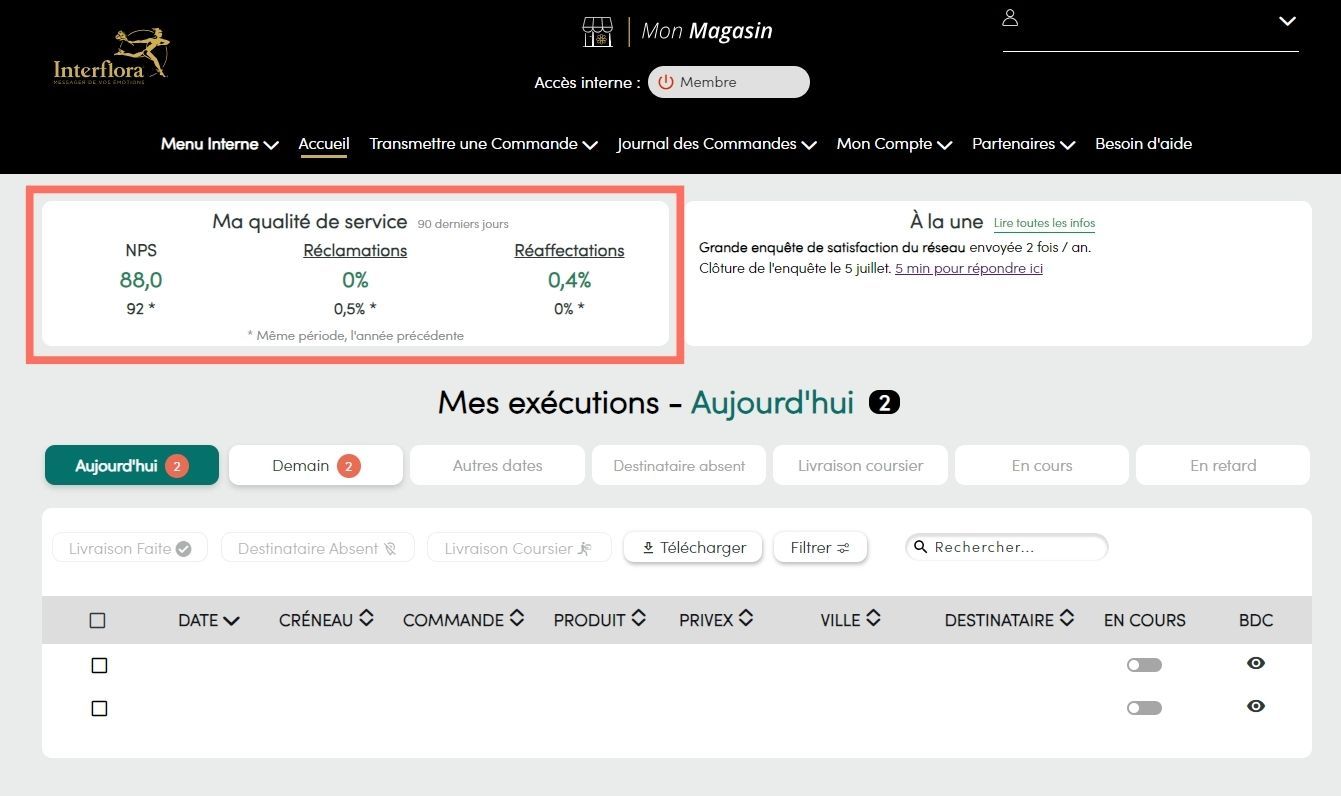Click the NPS score 88,0
The width and height of the screenshot is (1341, 796).
(141, 280)
